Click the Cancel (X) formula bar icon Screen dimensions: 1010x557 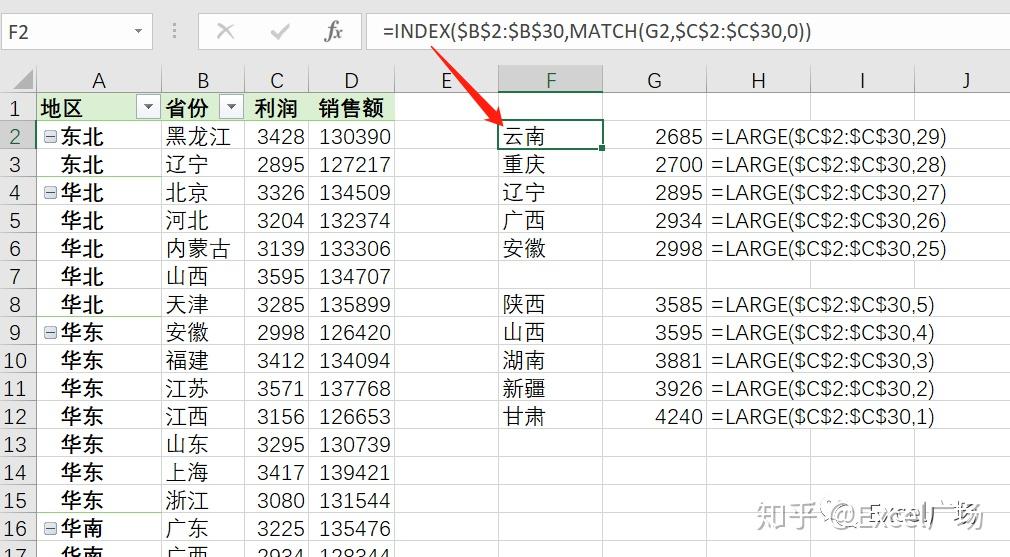225,31
